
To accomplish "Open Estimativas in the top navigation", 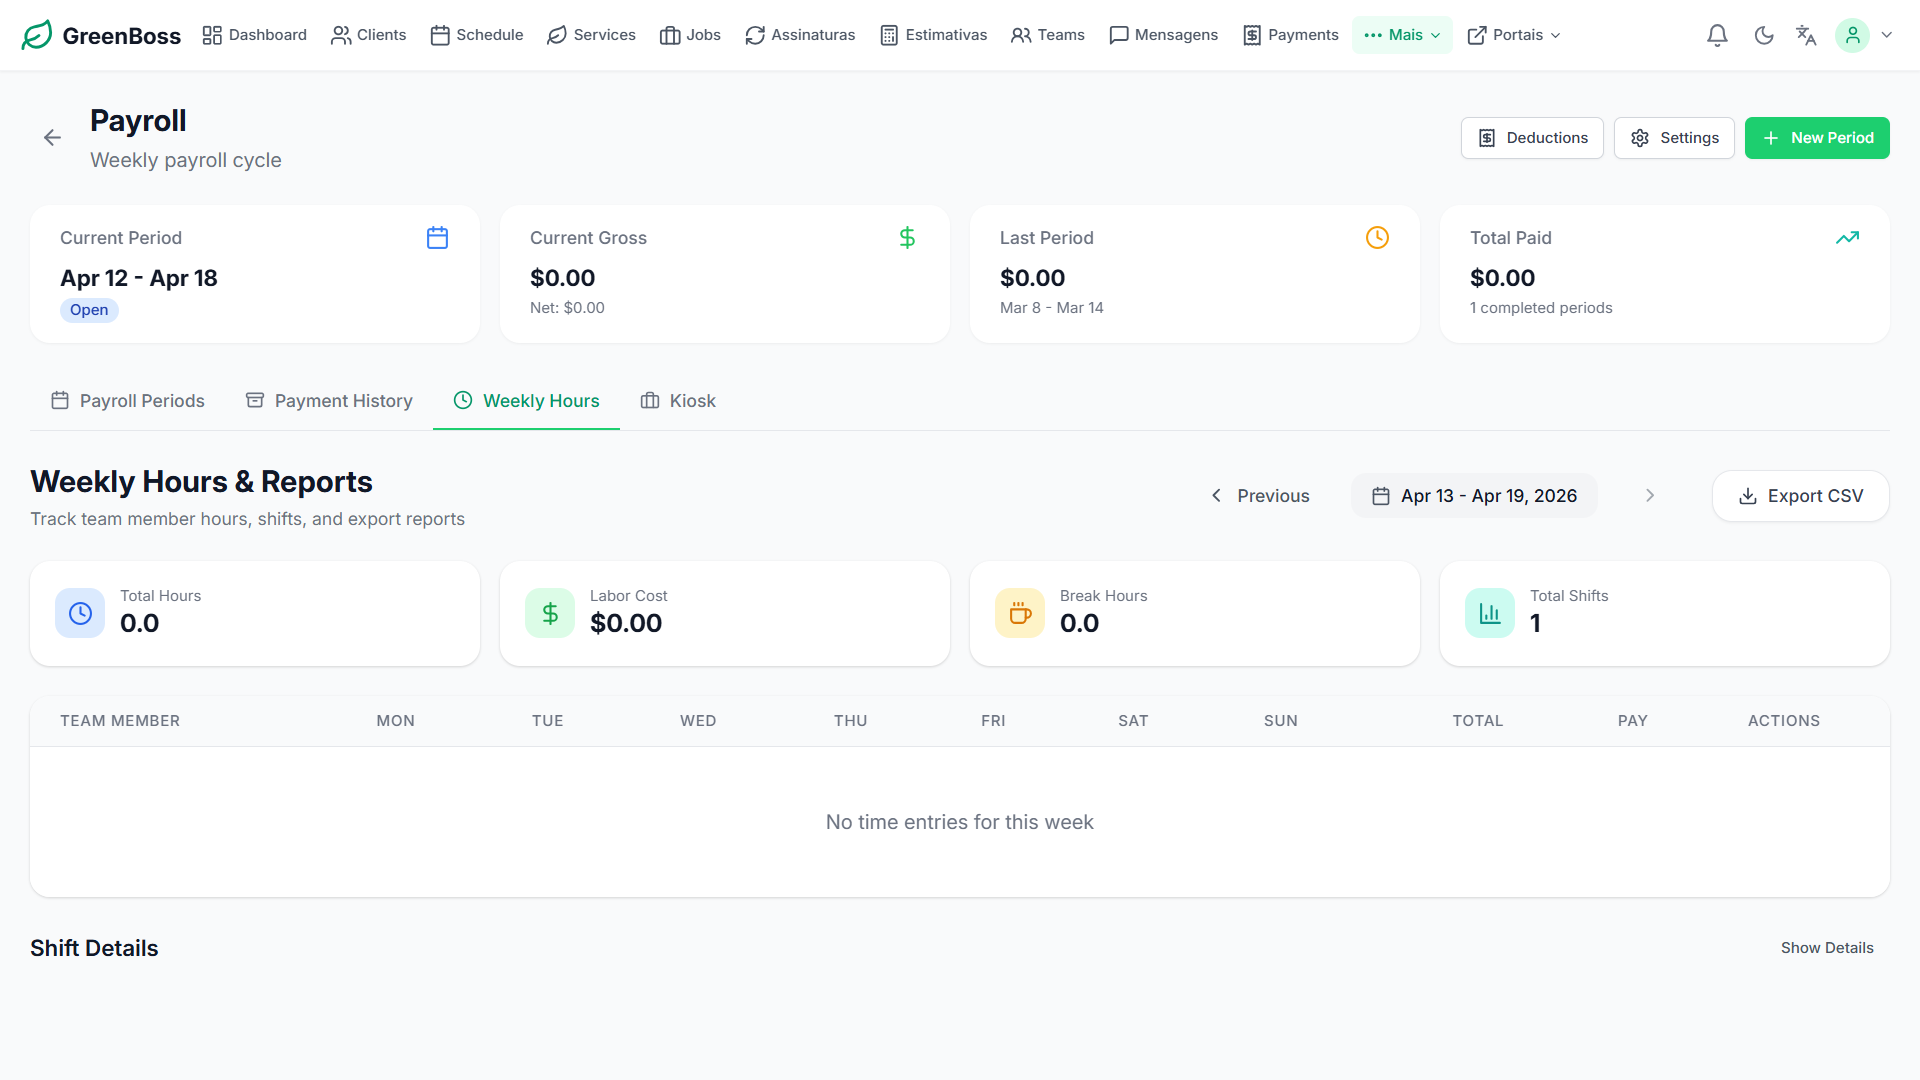I will (933, 35).
